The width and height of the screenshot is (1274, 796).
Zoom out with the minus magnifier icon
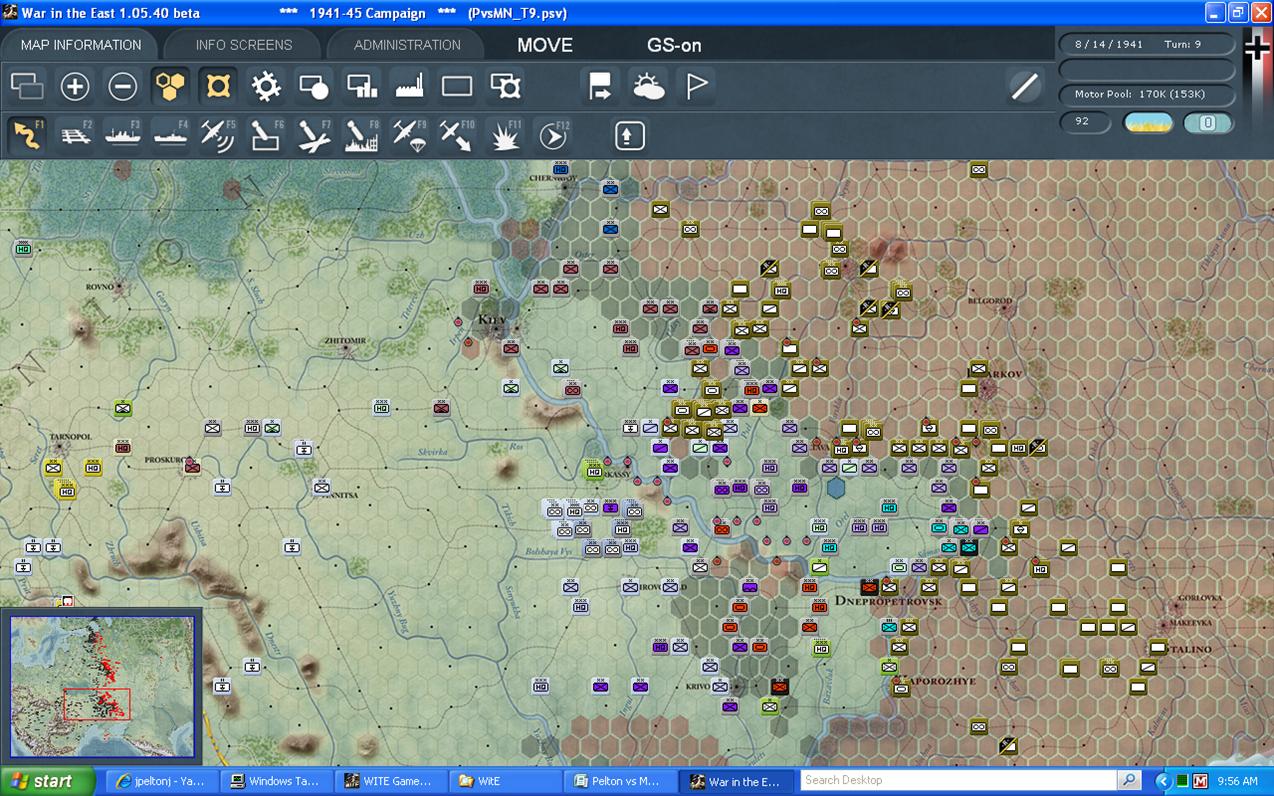click(x=123, y=86)
